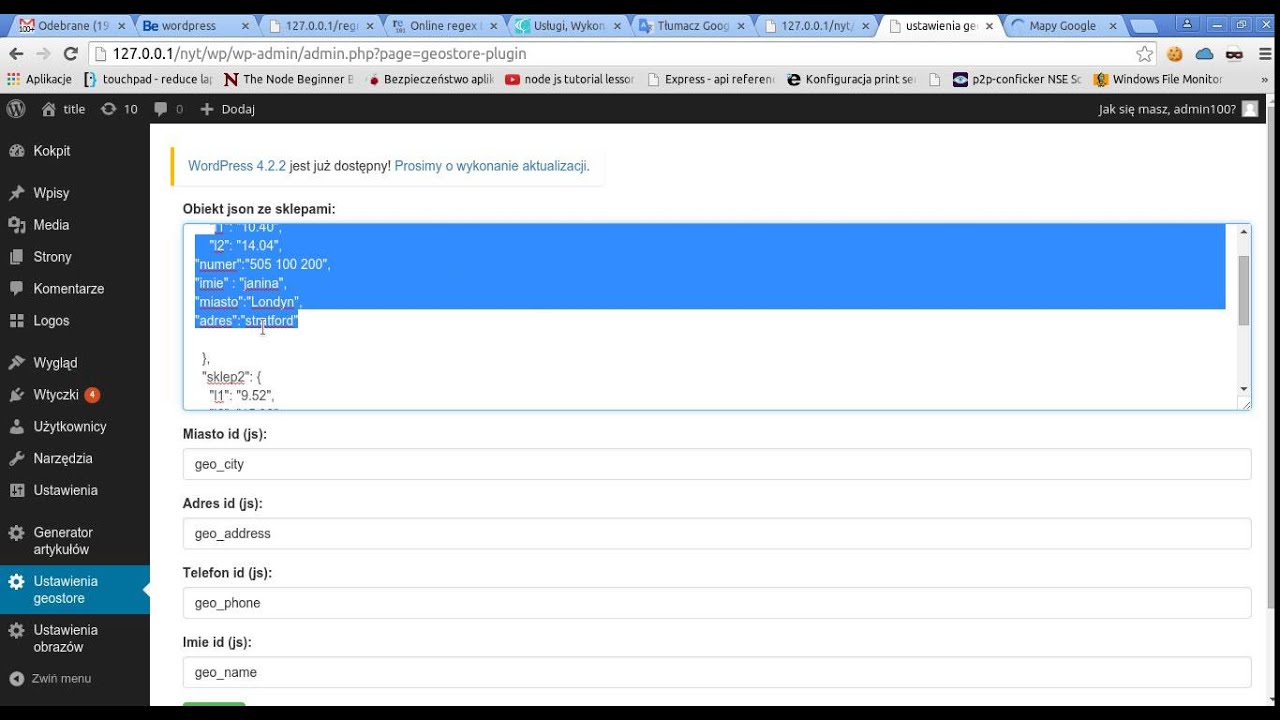
Task: Click the Telefon id field geo_phone
Action: tap(717, 603)
